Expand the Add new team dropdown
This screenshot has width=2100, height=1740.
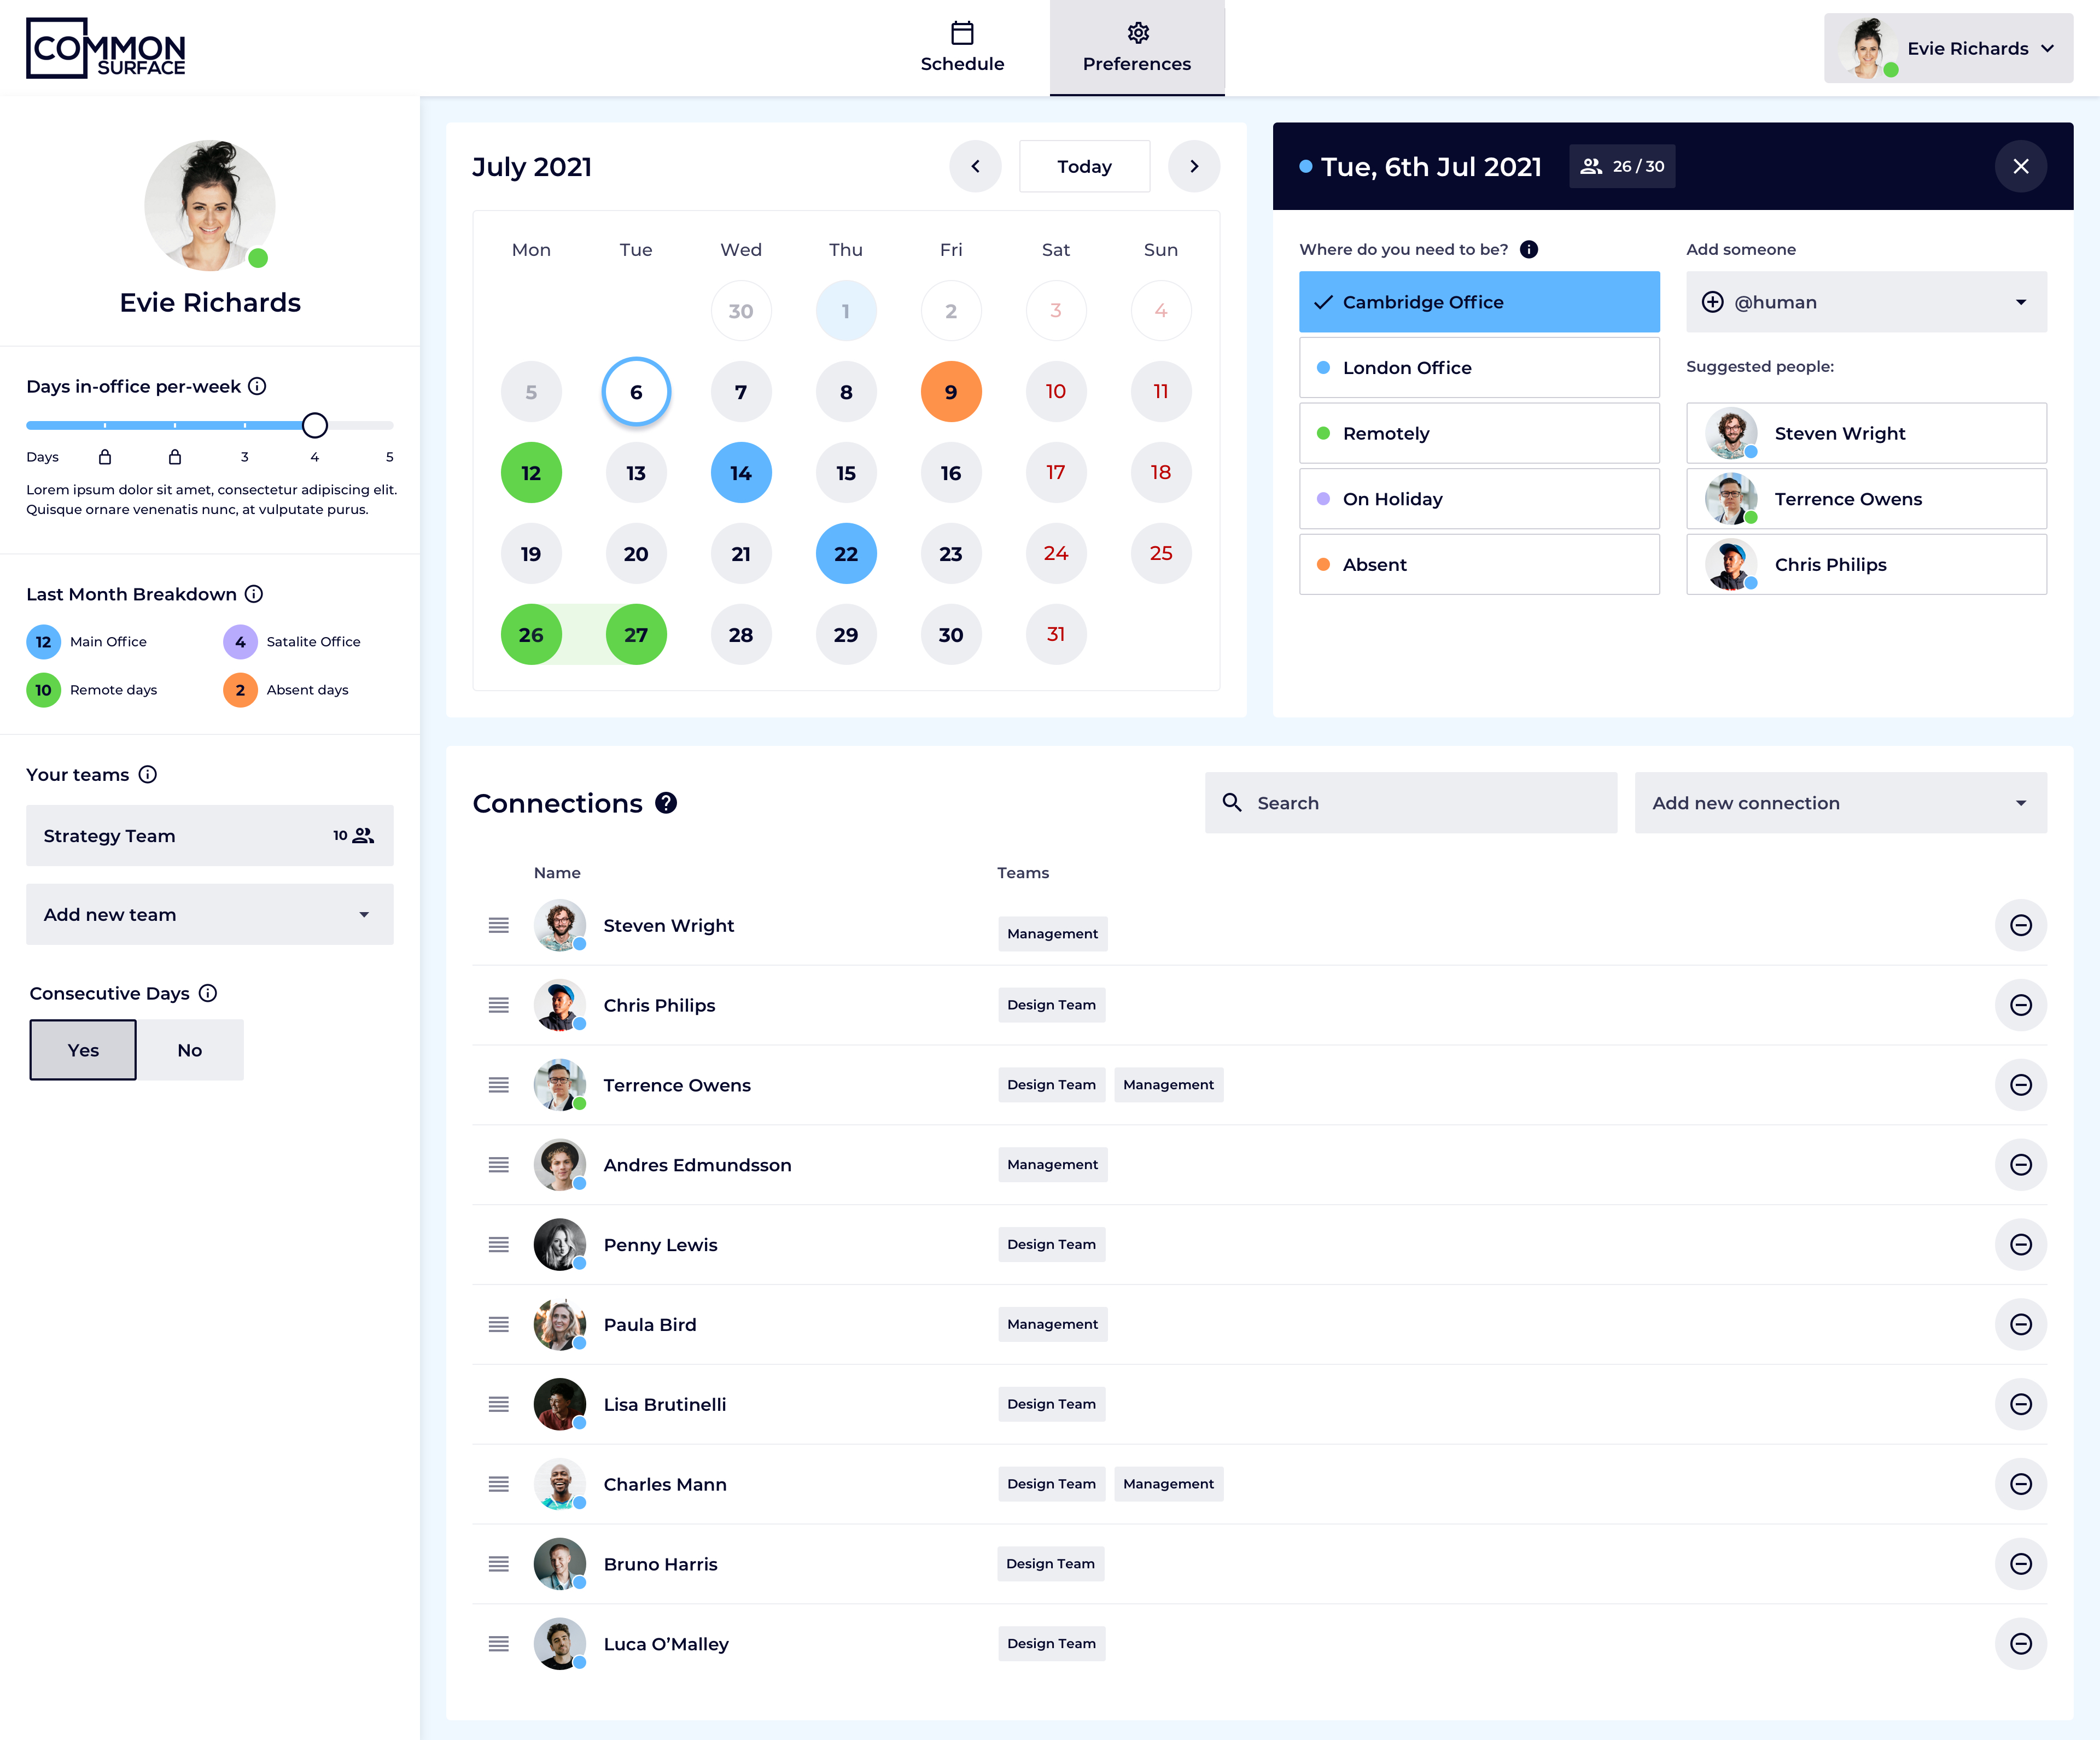point(209,914)
